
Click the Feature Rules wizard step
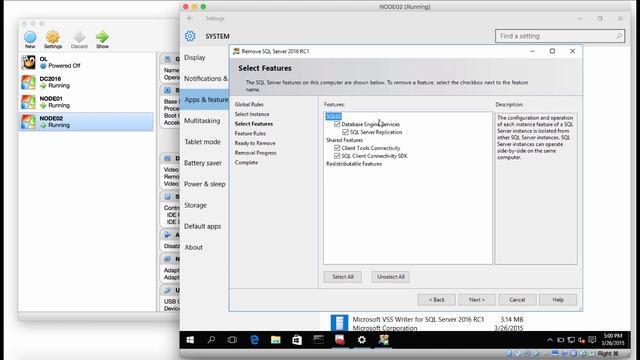[250, 133]
